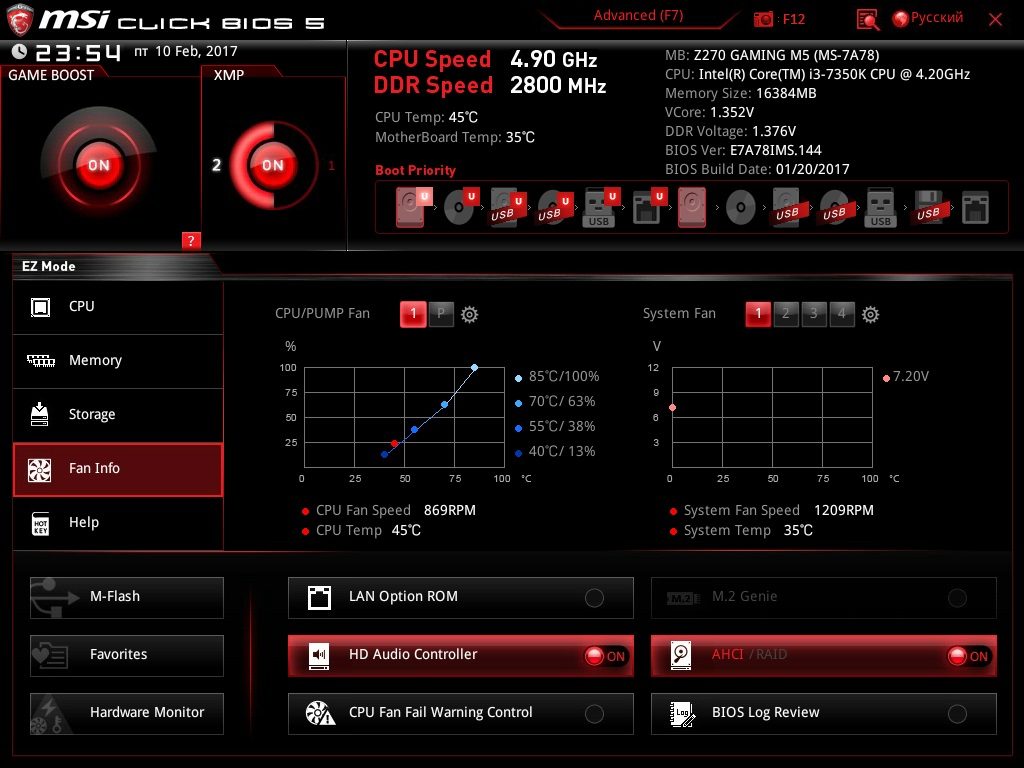Select the legacy CD/DVD icon without U badge
This screenshot has width=1024, height=768.
tap(741, 208)
